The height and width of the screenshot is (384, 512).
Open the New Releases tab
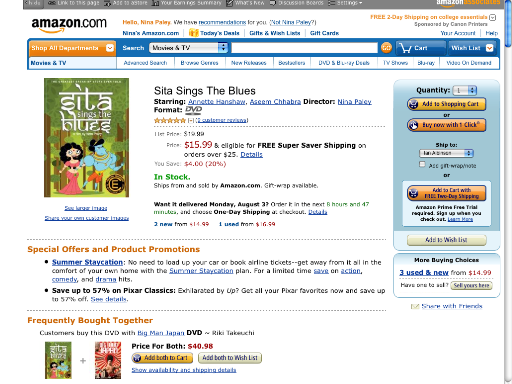[x=249, y=63]
